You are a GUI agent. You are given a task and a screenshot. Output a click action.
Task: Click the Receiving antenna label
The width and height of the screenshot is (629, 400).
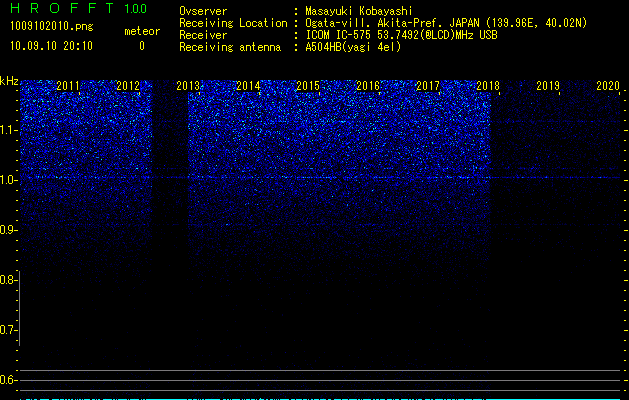point(230,47)
